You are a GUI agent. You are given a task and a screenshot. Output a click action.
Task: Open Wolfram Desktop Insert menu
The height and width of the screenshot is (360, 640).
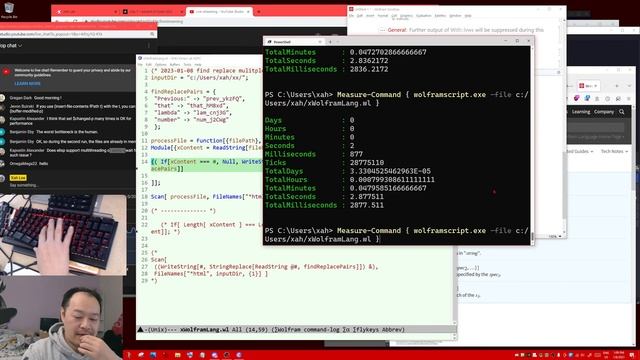click(370, 16)
